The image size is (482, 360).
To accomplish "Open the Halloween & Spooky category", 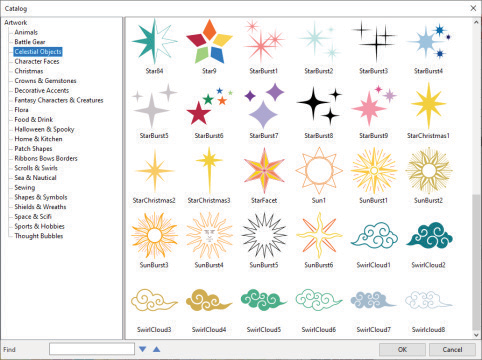I will (x=44, y=129).
